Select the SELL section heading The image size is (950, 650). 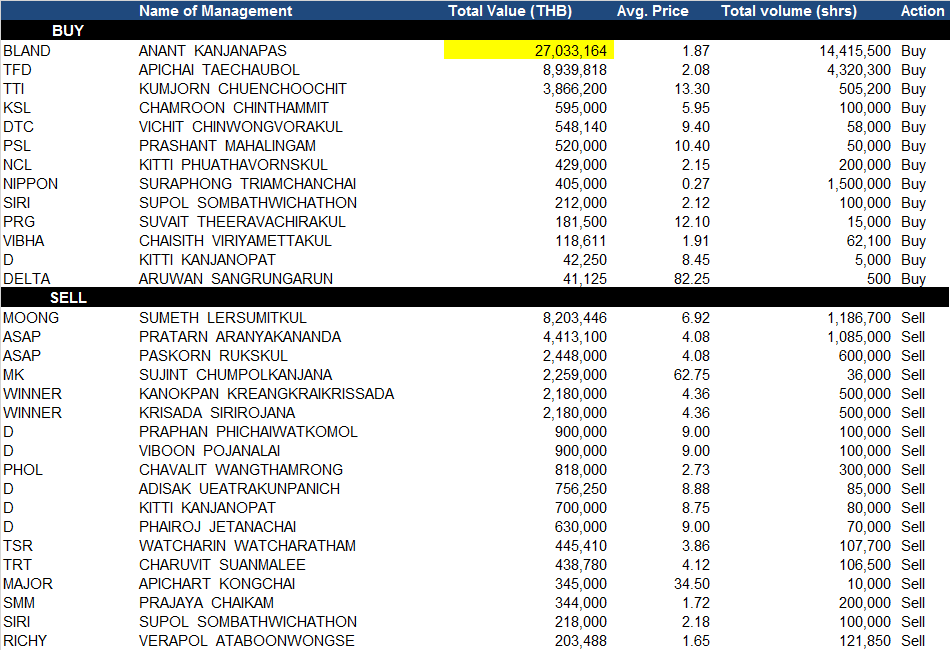click(68, 297)
